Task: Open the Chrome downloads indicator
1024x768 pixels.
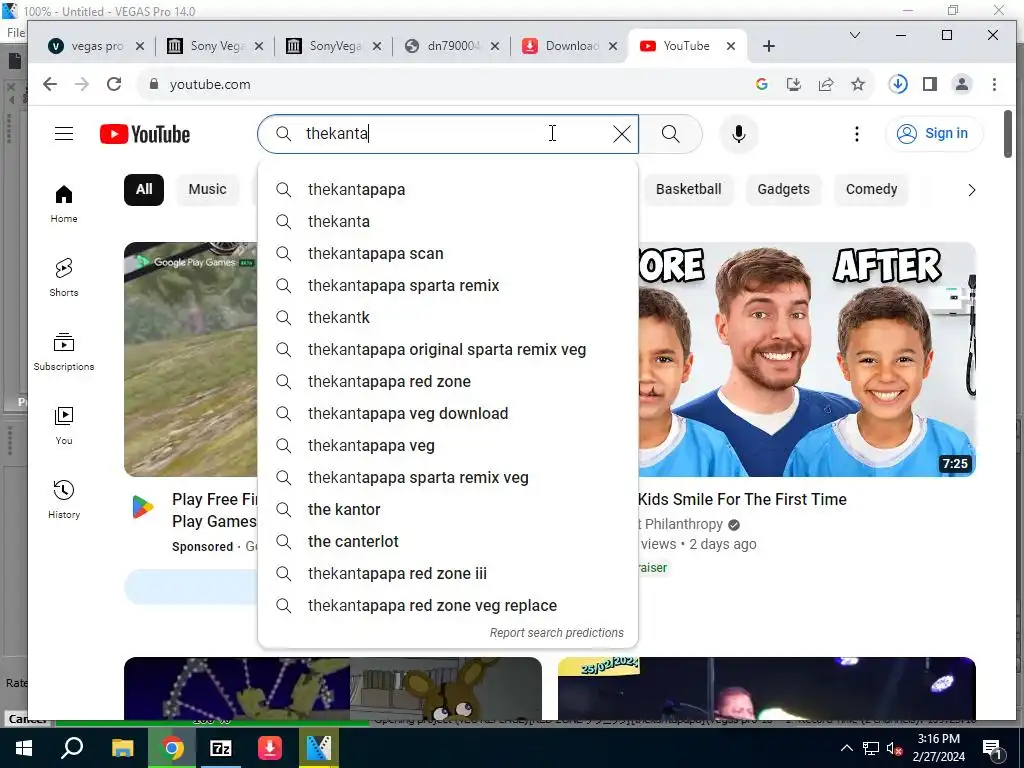Action: tap(898, 84)
